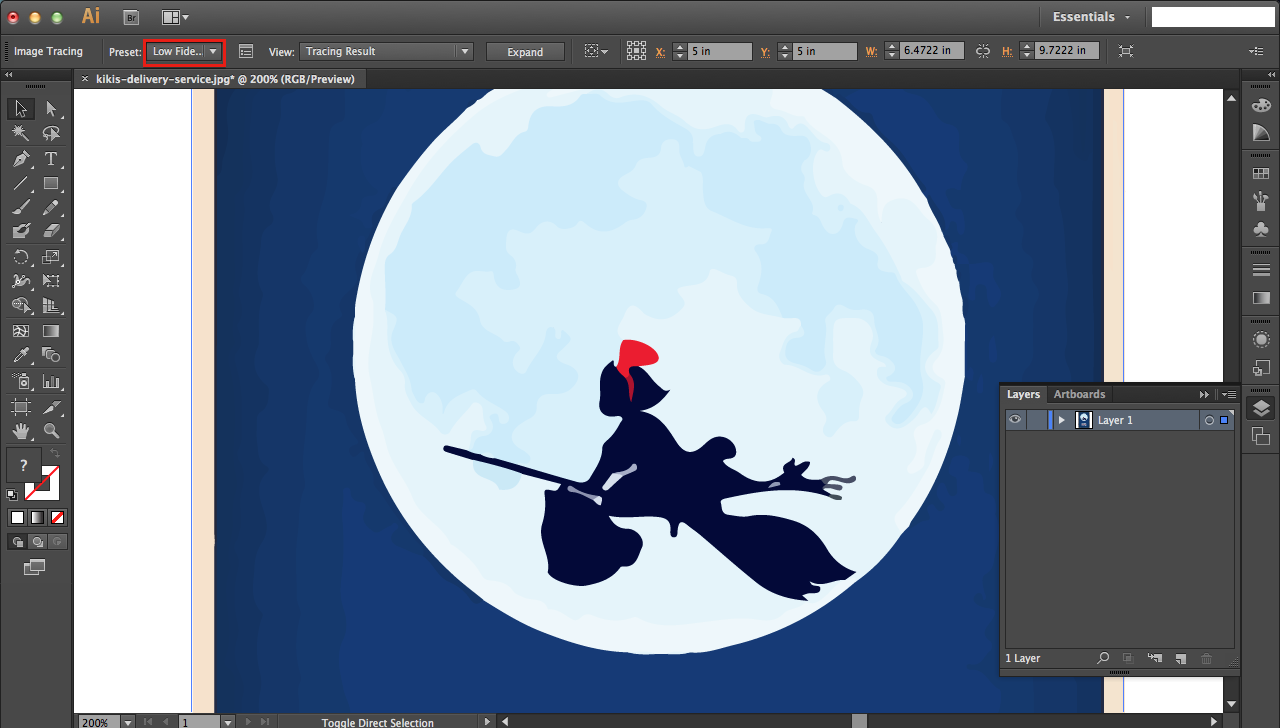Select the Zoom tool
Image resolution: width=1280 pixels, height=728 pixels.
point(51,432)
